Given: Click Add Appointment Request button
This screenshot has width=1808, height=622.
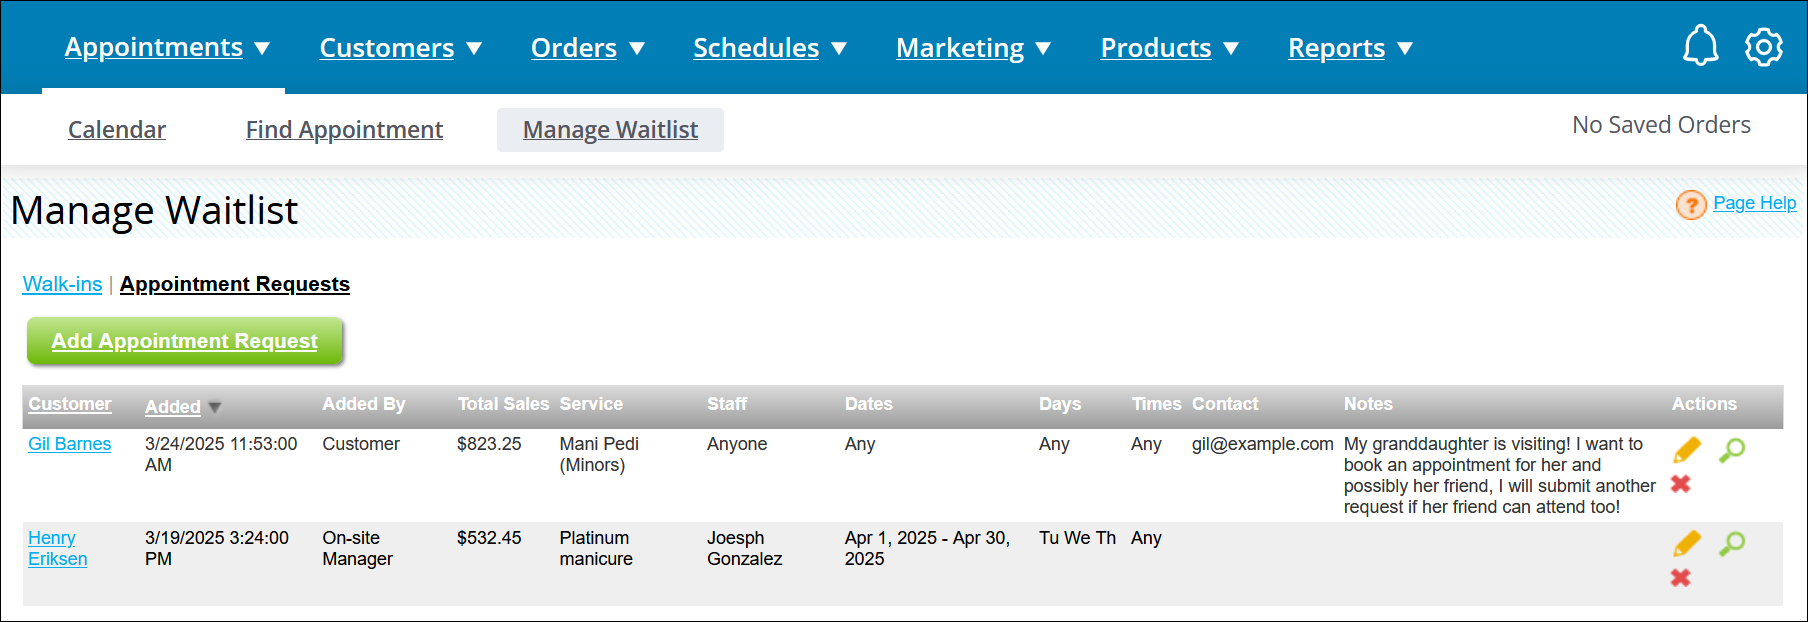Looking at the screenshot, I should (x=185, y=341).
